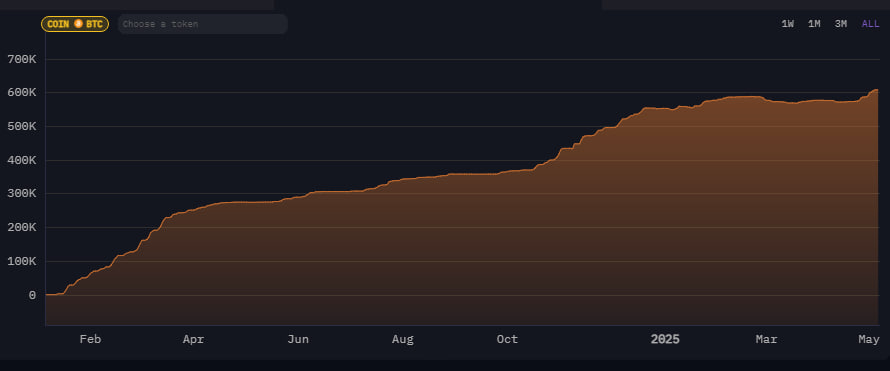Screen dimensions: 890x371
Task: Click the 400K y-axis label
Action: [22, 161]
